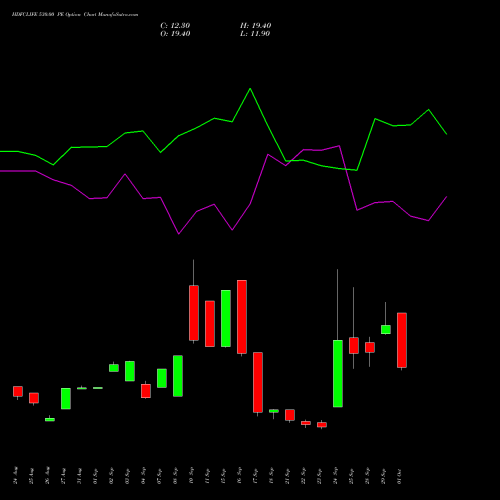The image size is (500, 500).
Task: Click the red candle for 24 Aug
Action: (x=18, y=391)
